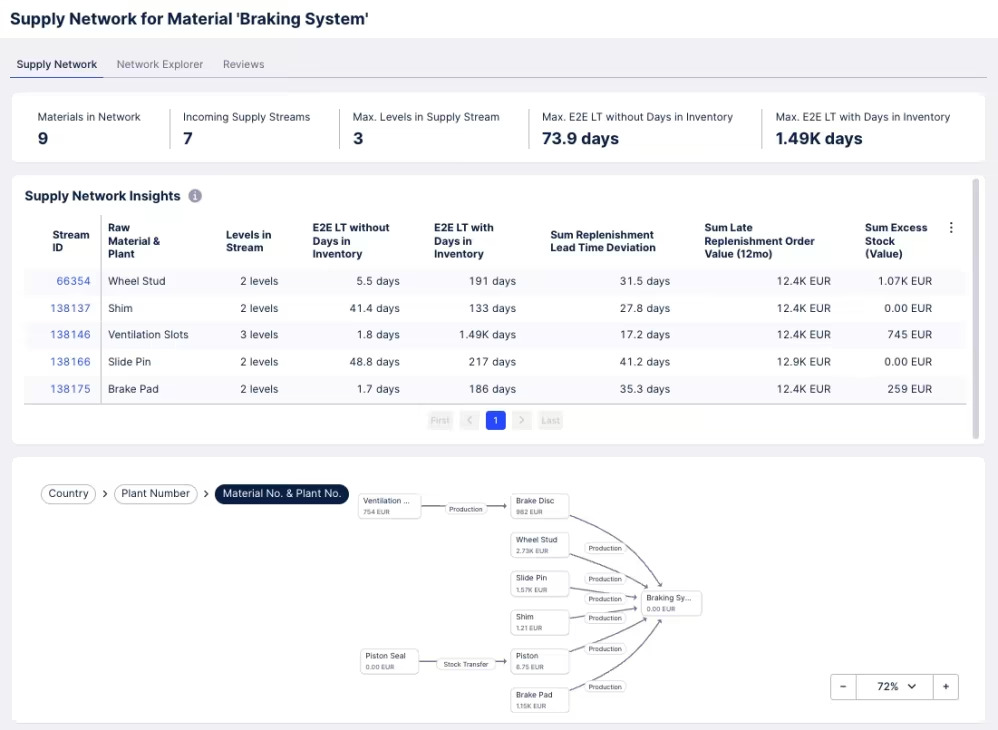Select the Country breadcrumb level

[67, 493]
